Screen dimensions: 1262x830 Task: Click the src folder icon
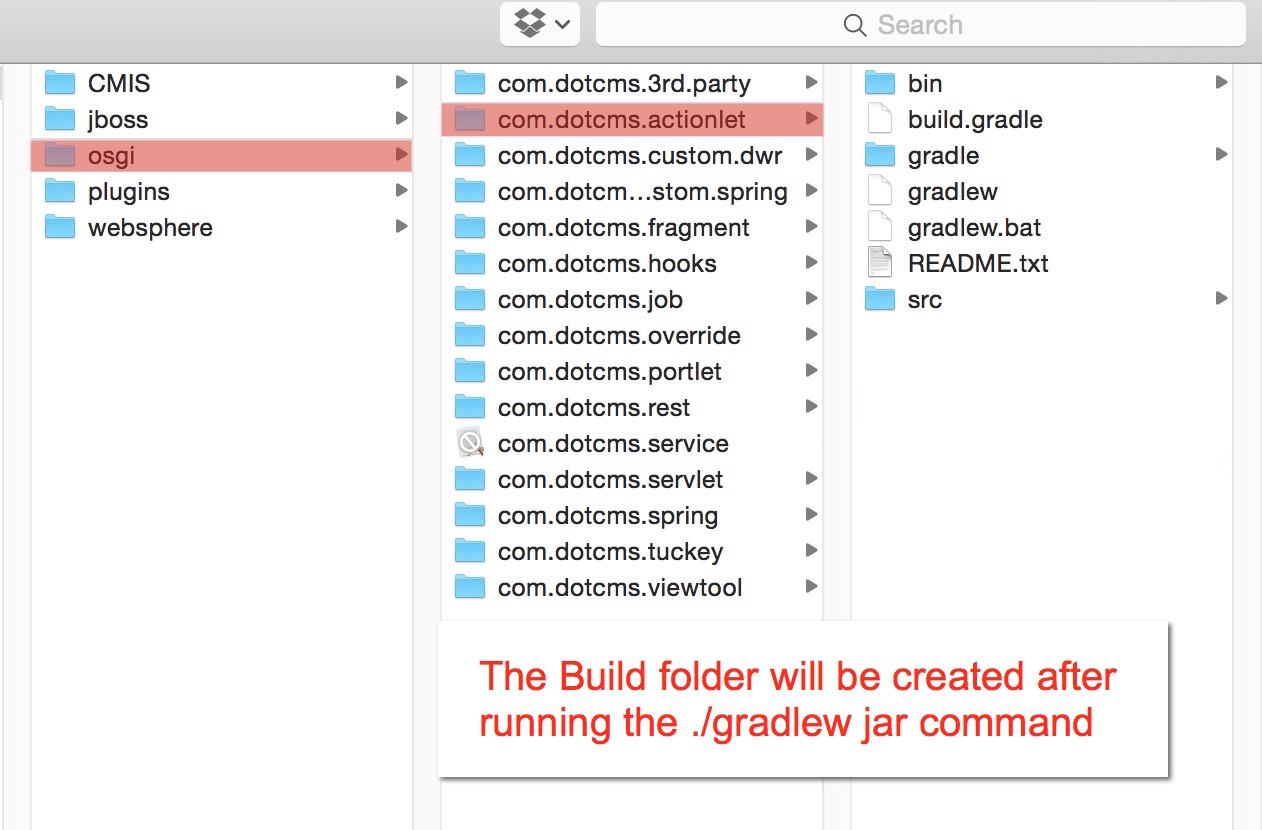[x=880, y=300]
